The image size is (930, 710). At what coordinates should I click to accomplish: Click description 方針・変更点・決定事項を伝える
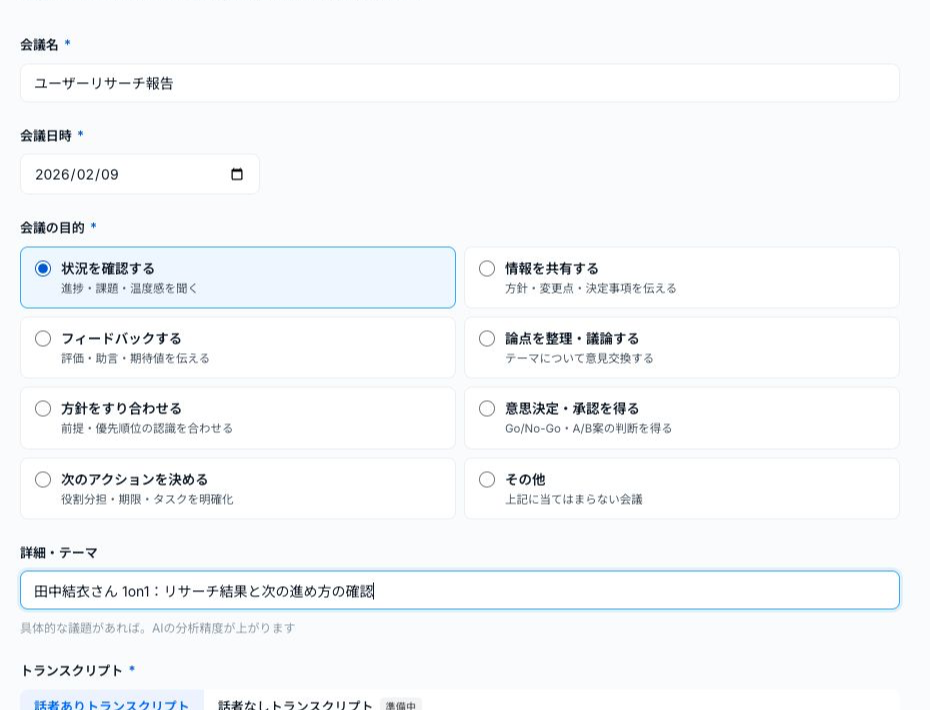pos(591,288)
